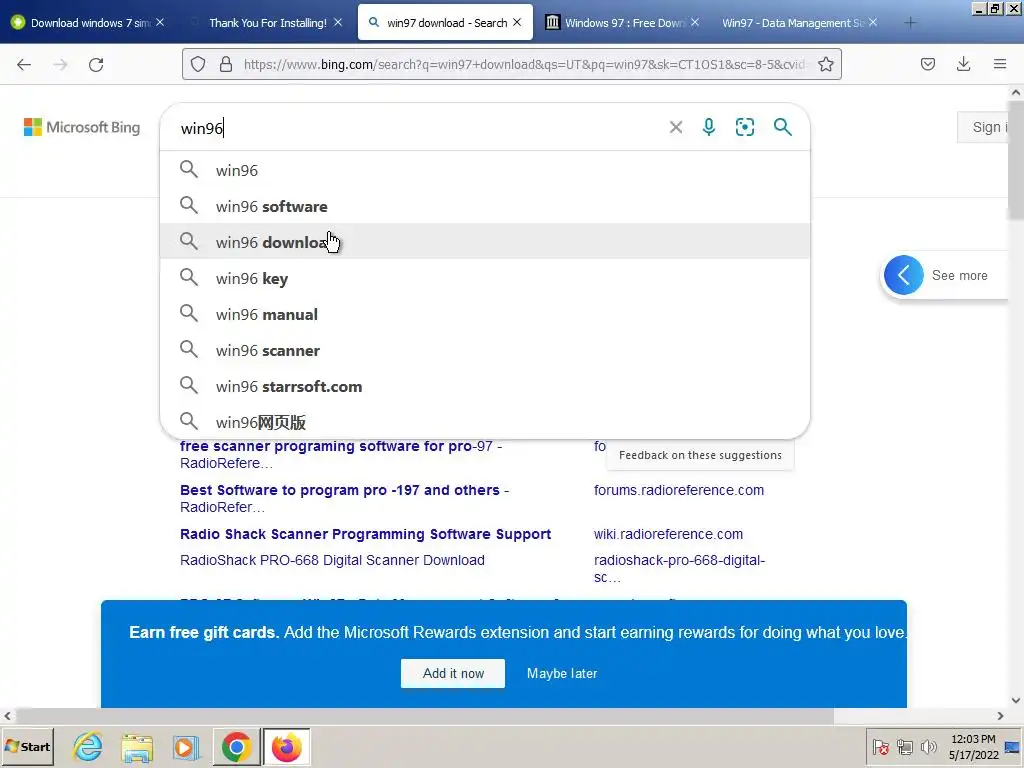Click 'Add it now' rewards button
Screen dimensions: 1024x768
click(453, 673)
